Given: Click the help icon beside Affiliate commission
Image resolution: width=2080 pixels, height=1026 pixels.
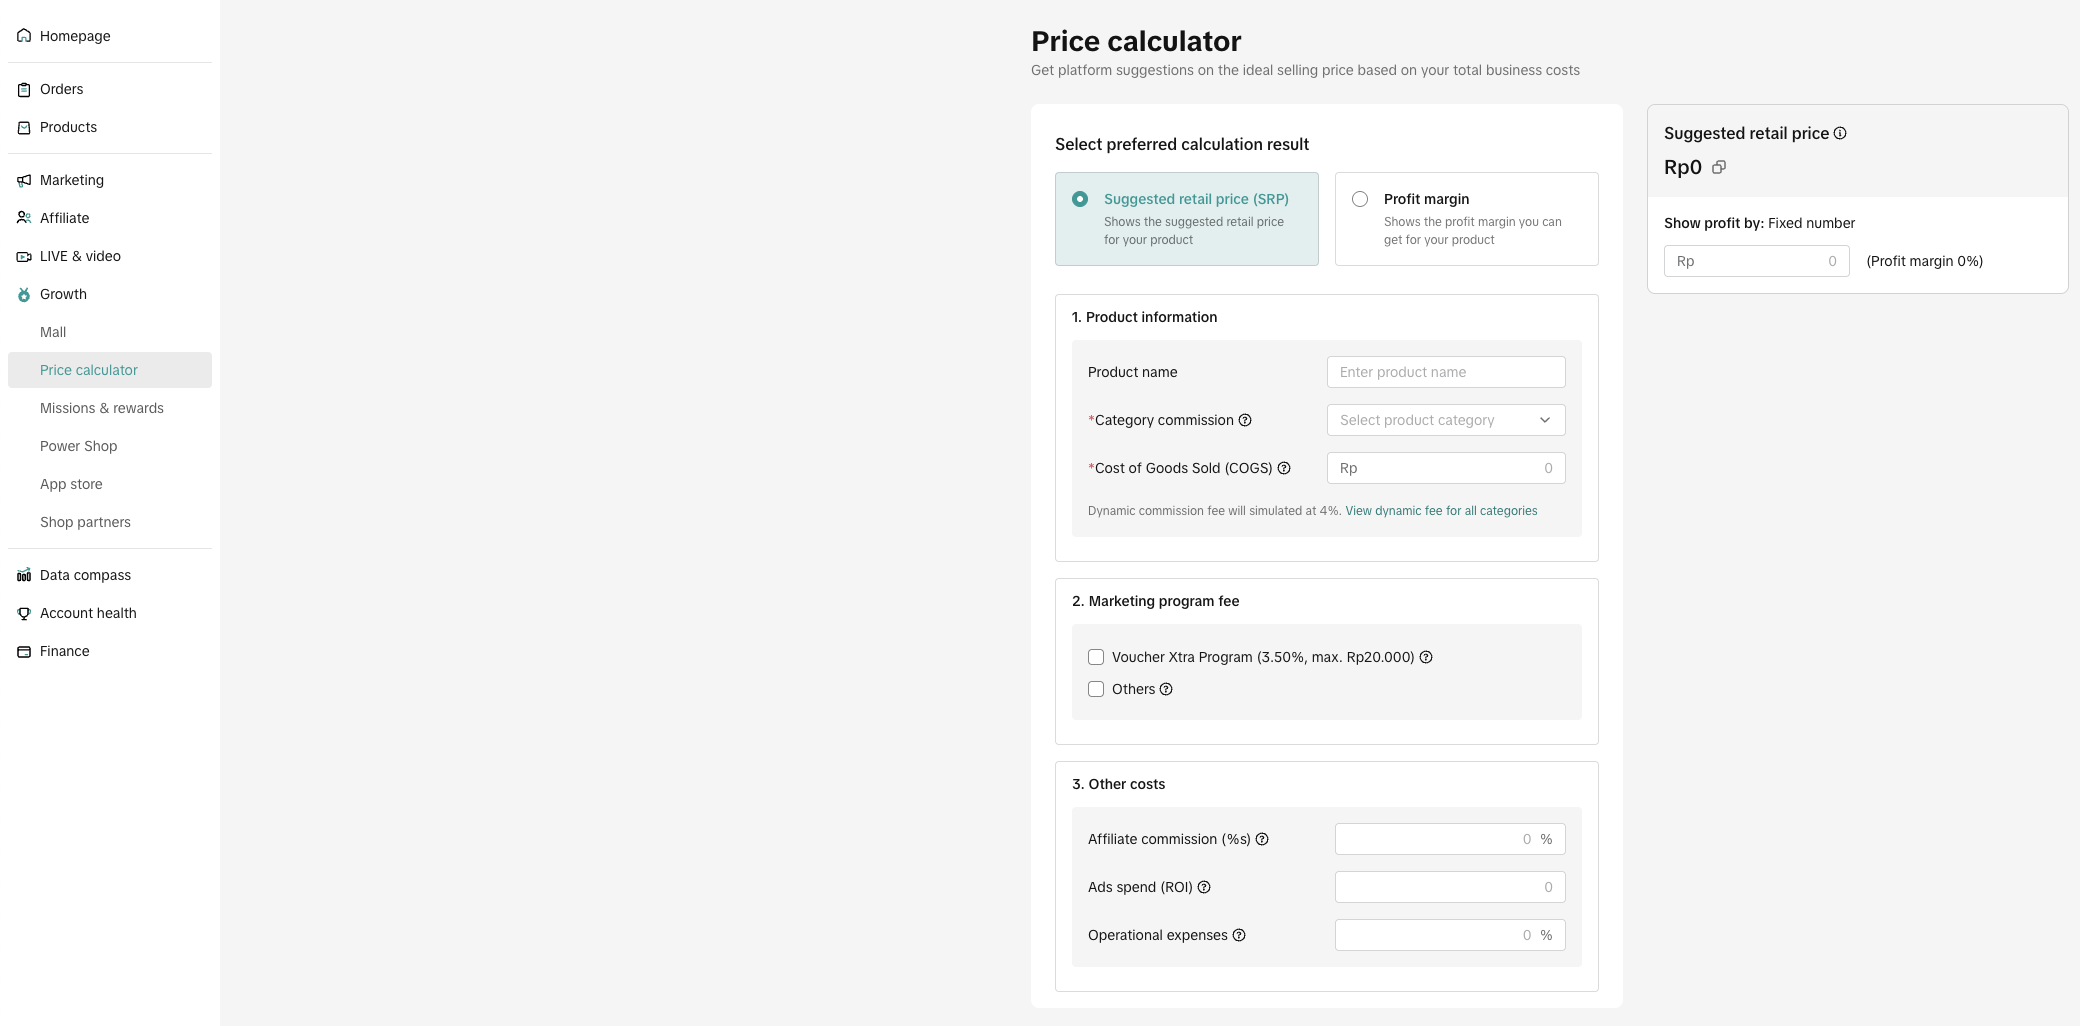Looking at the screenshot, I should 1262,839.
